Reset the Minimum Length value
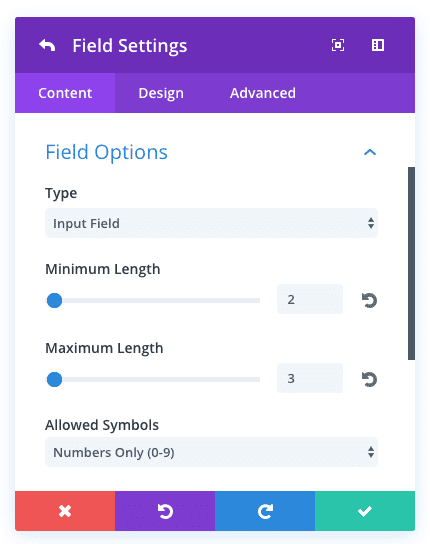 click(x=369, y=300)
